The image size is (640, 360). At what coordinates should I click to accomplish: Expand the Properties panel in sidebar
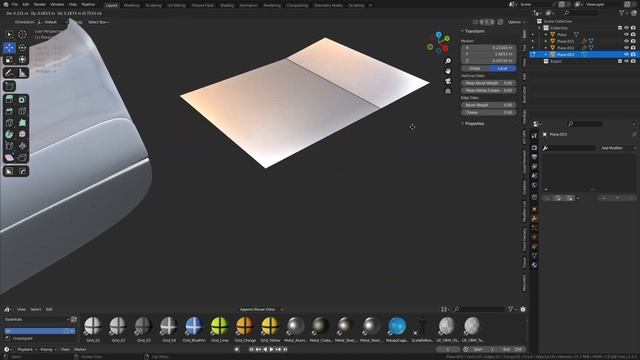(473, 124)
